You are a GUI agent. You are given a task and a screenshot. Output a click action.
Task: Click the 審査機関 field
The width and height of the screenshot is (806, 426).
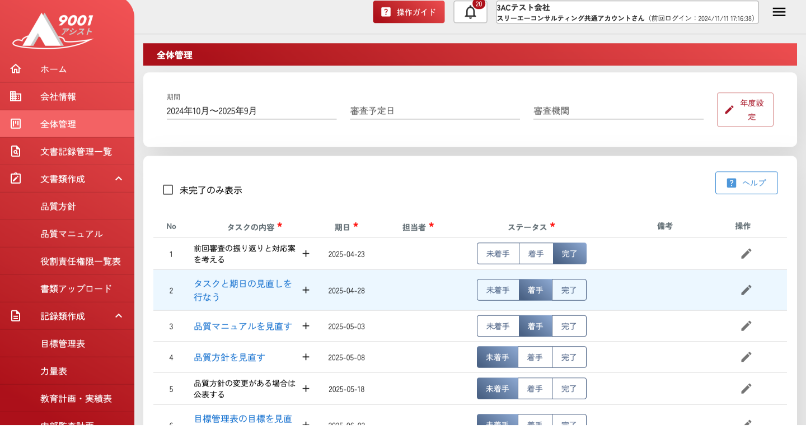[x=618, y=111]
